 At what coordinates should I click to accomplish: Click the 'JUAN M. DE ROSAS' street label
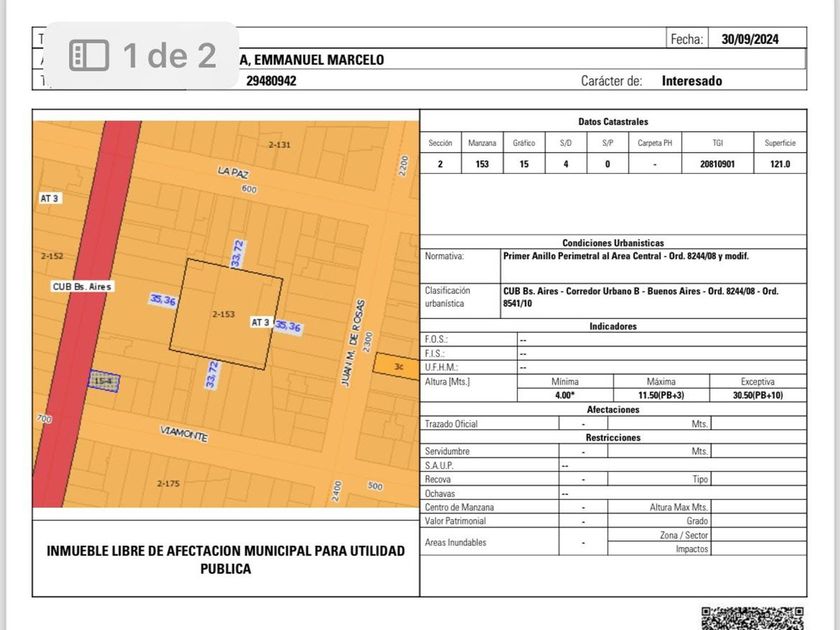[x=352, y=343]
